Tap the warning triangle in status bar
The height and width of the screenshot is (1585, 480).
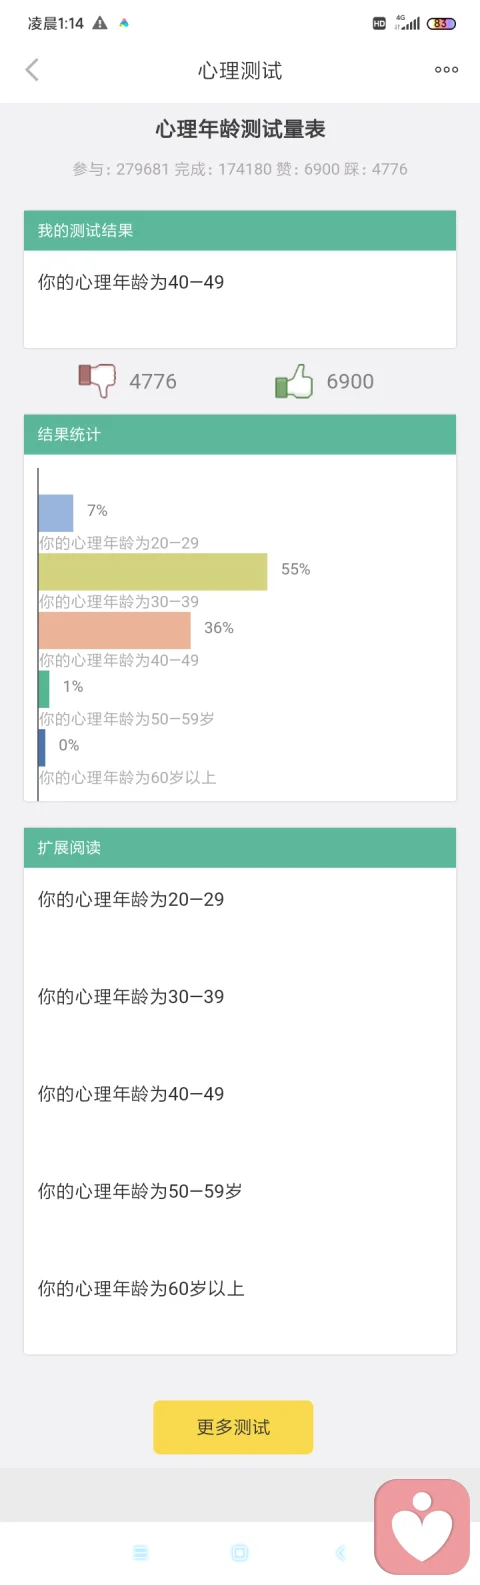click(x=100, y=23)
